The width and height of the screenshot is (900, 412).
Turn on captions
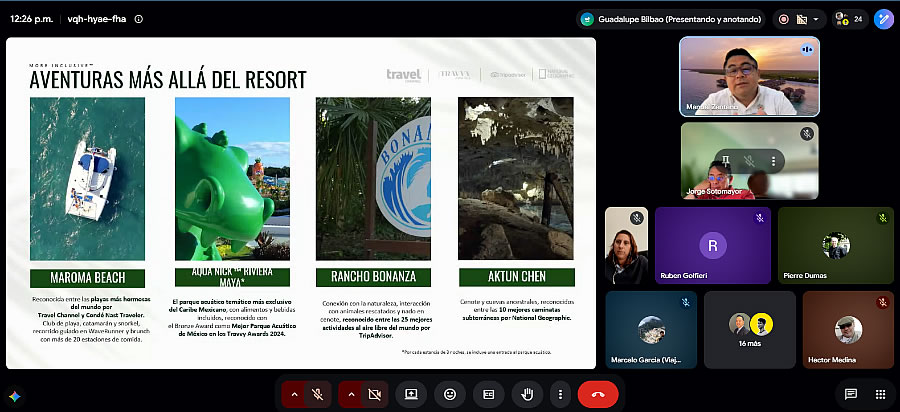pos(488,394)
